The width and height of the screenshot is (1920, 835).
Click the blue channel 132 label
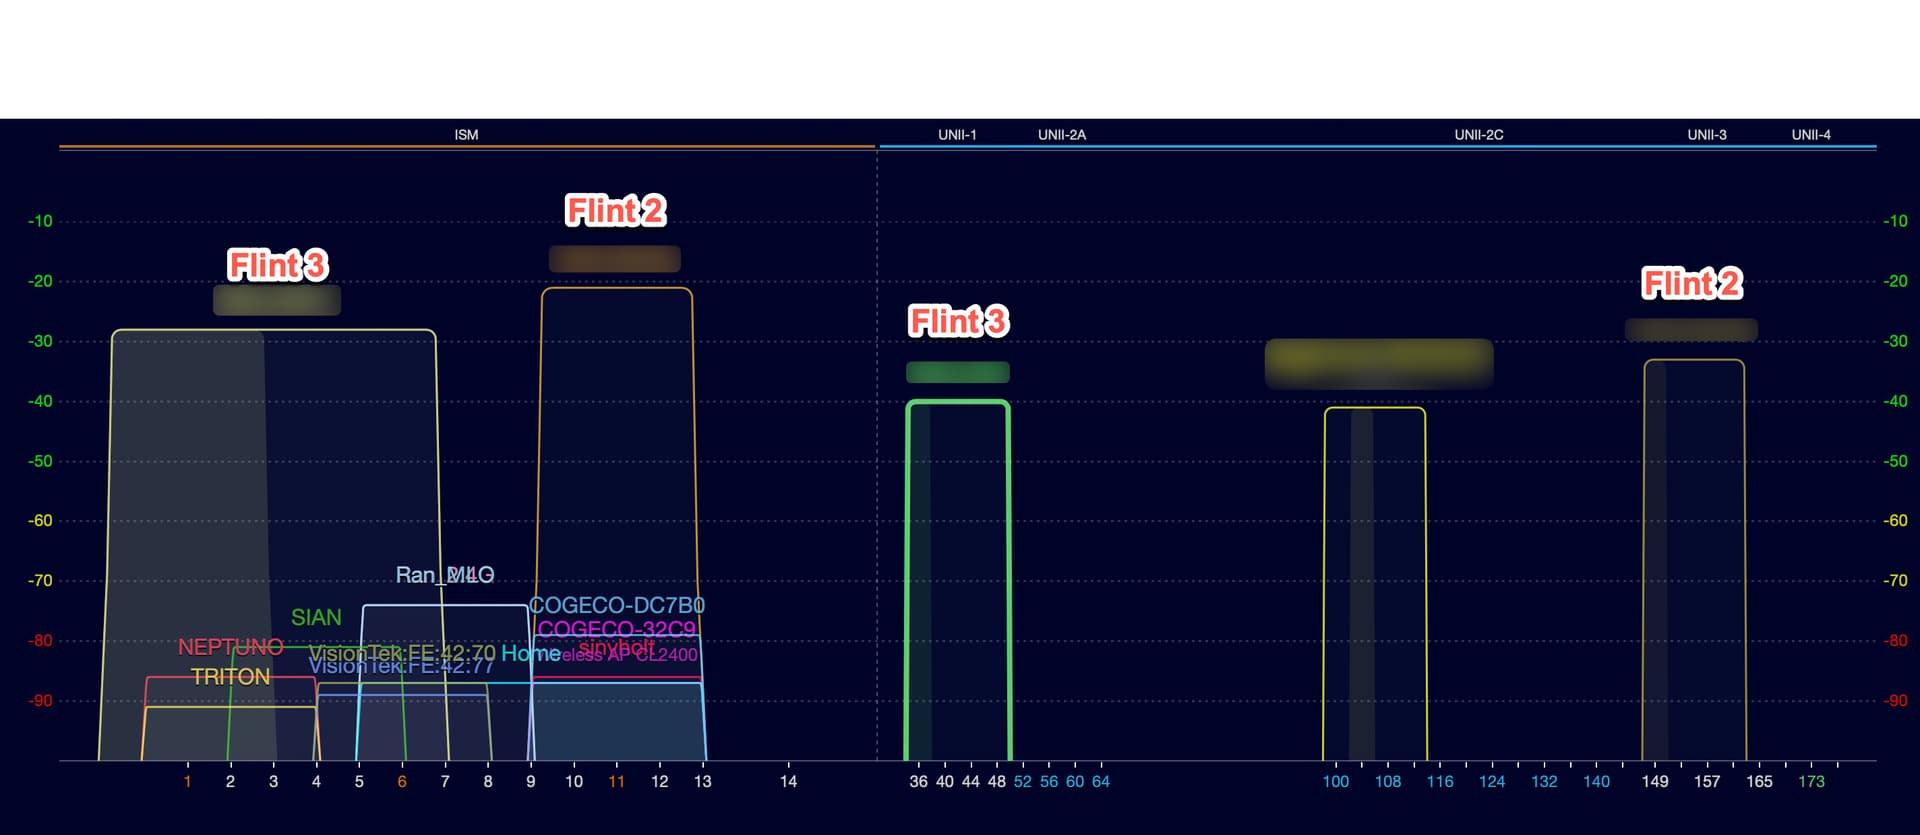click(1544, 782)
